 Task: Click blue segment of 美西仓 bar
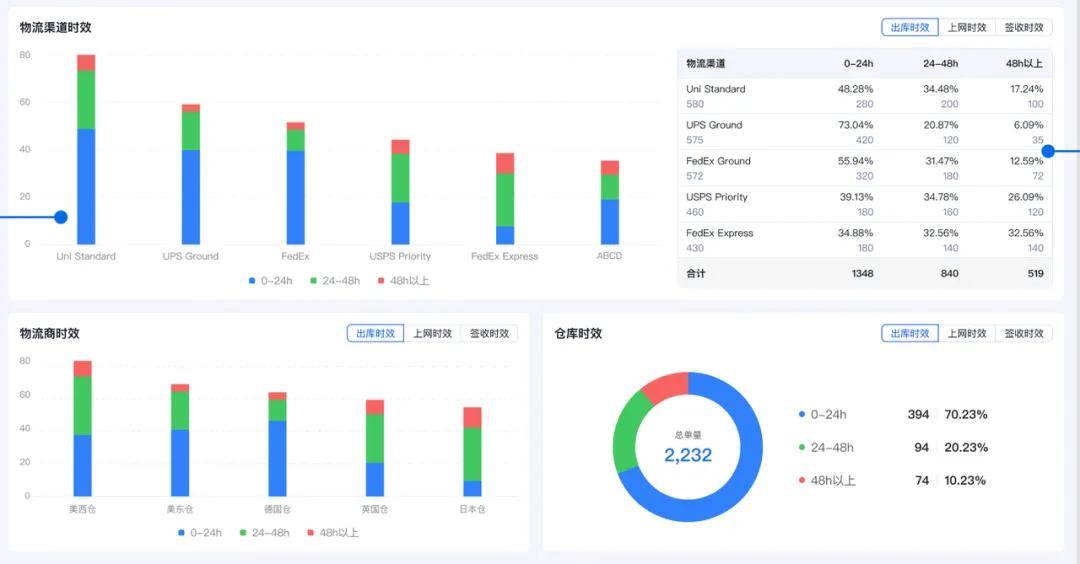(x=83, y=465)
